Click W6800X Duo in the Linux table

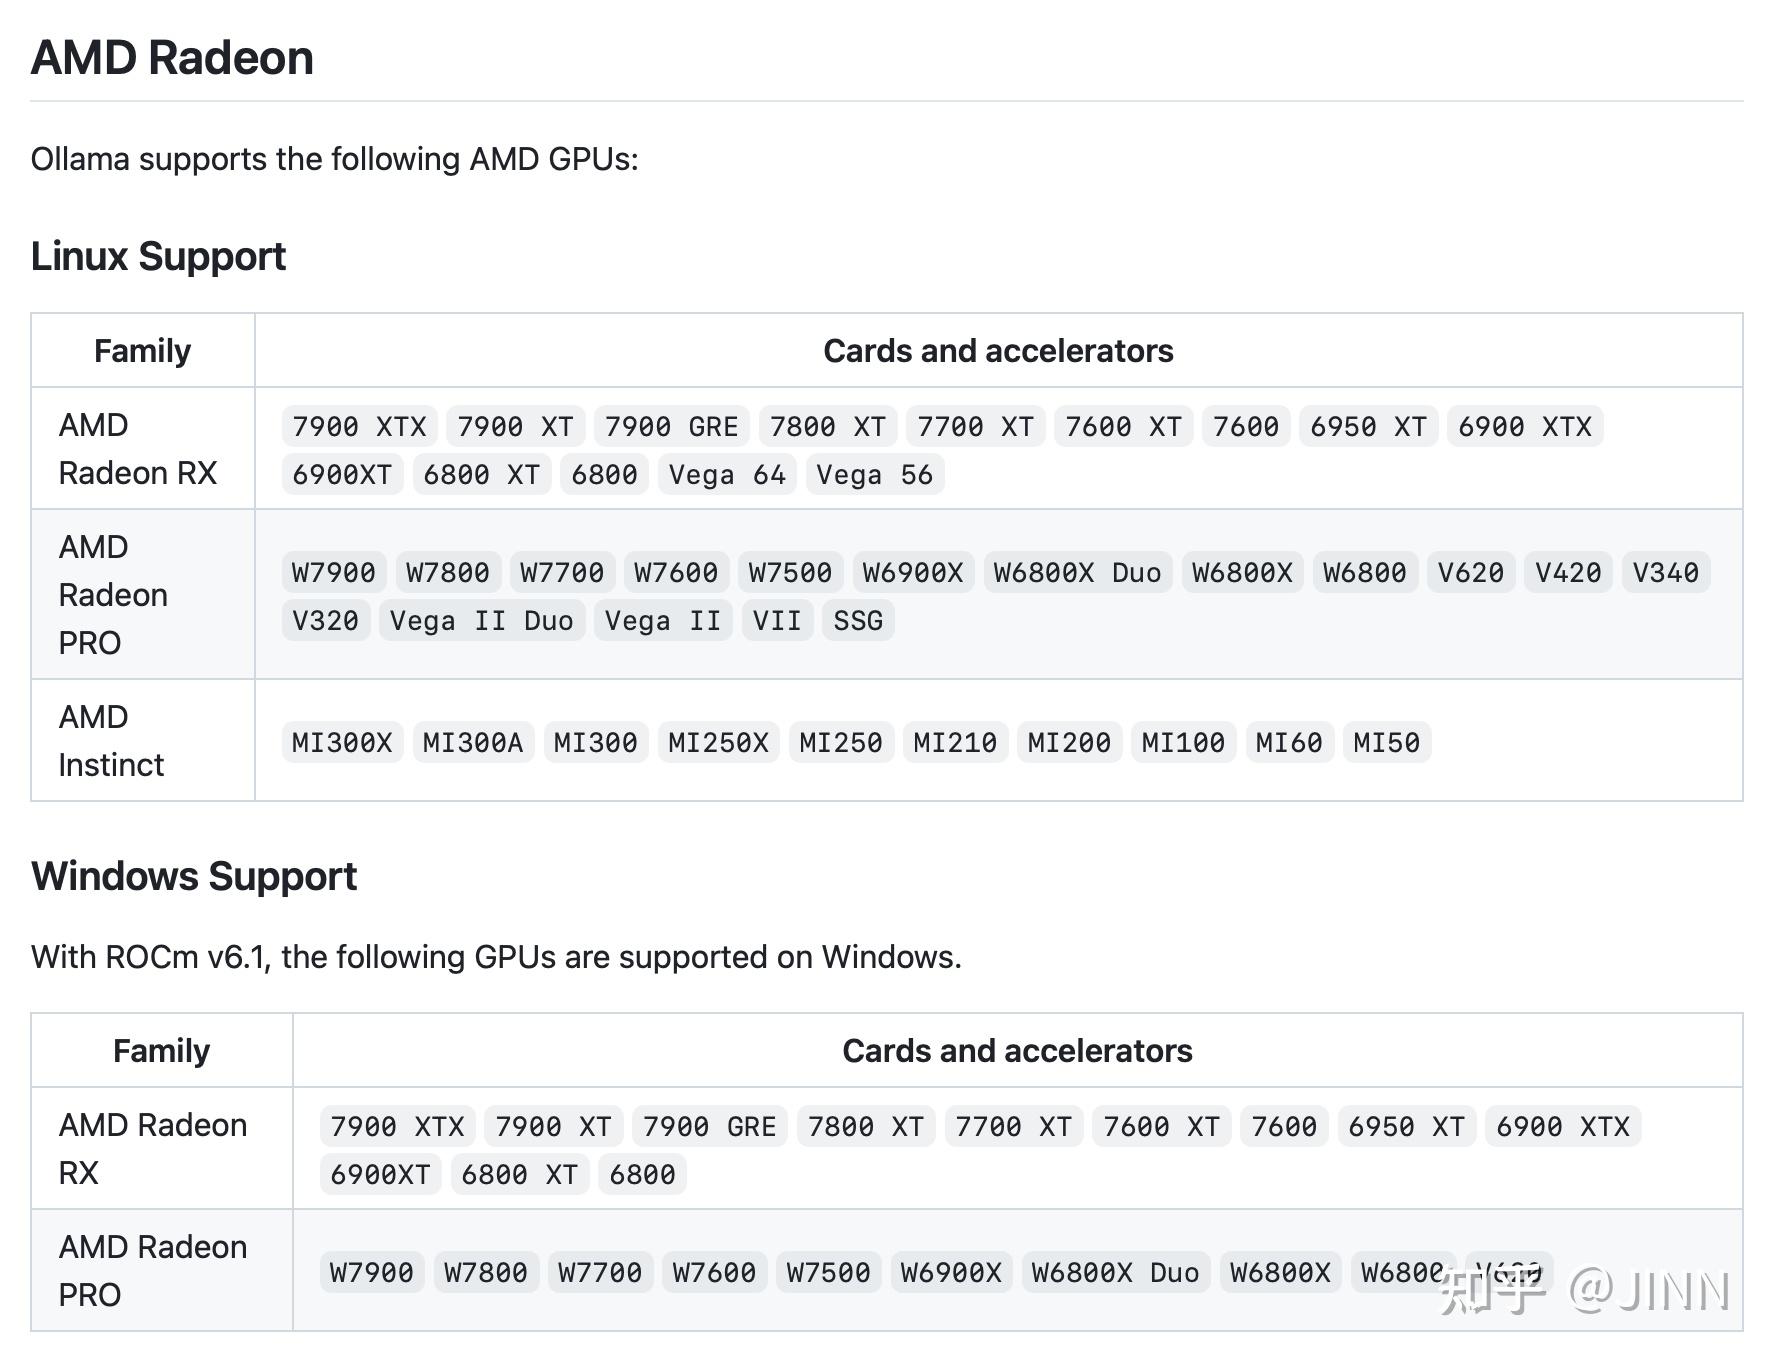click(1077, 573)
